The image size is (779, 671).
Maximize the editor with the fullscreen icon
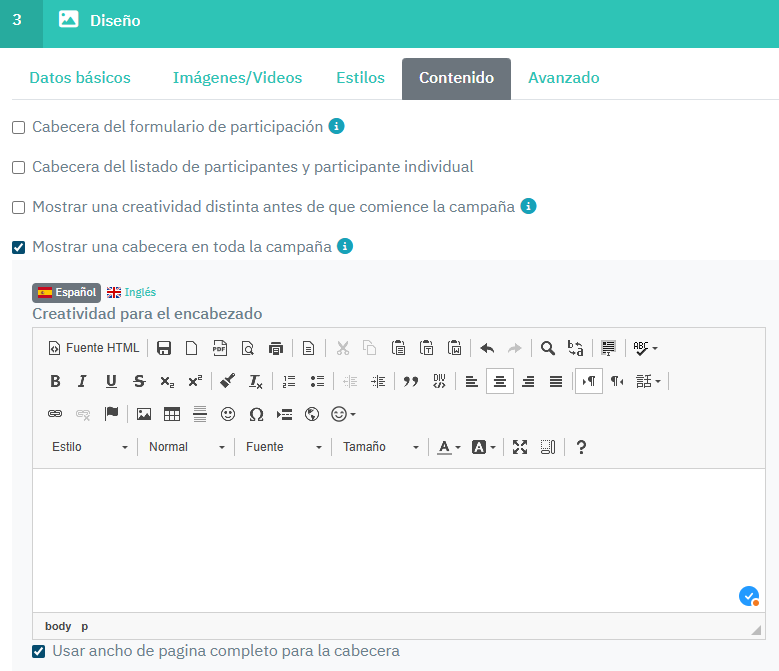pos(520,447)
